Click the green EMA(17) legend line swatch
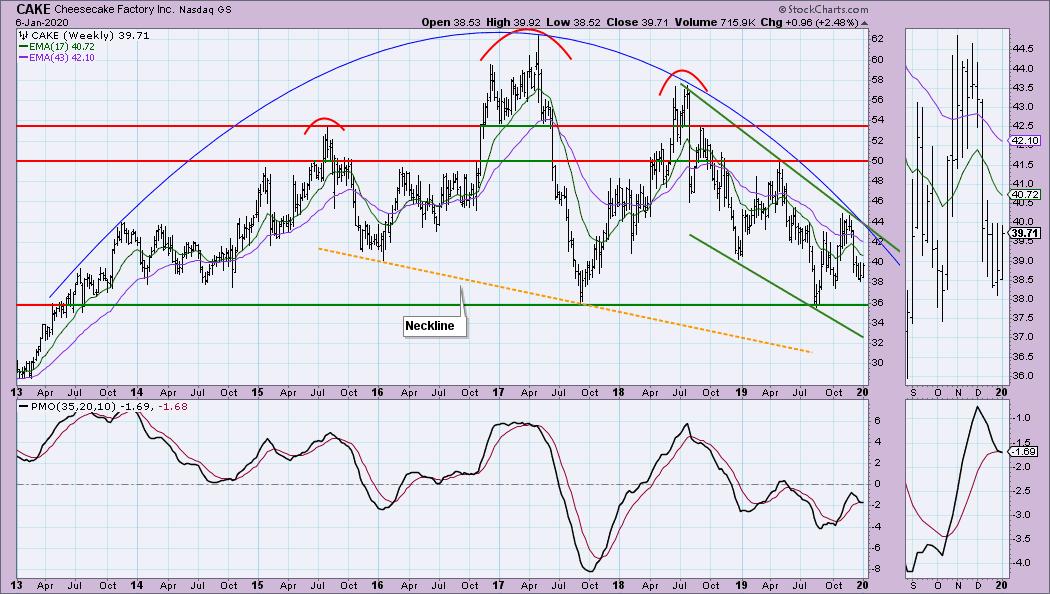 click(23, 47)
